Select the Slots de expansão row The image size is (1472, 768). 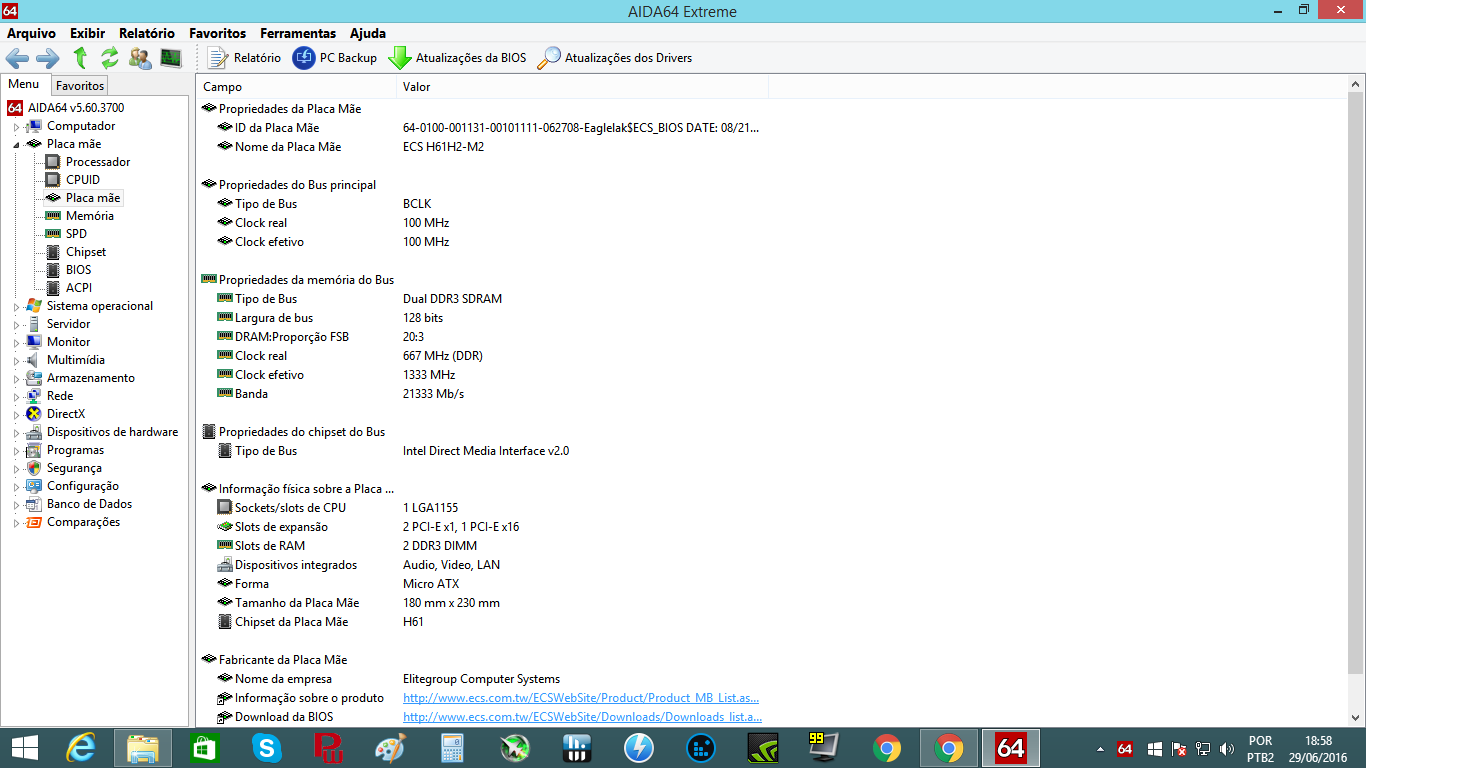(x=772, y=527)
